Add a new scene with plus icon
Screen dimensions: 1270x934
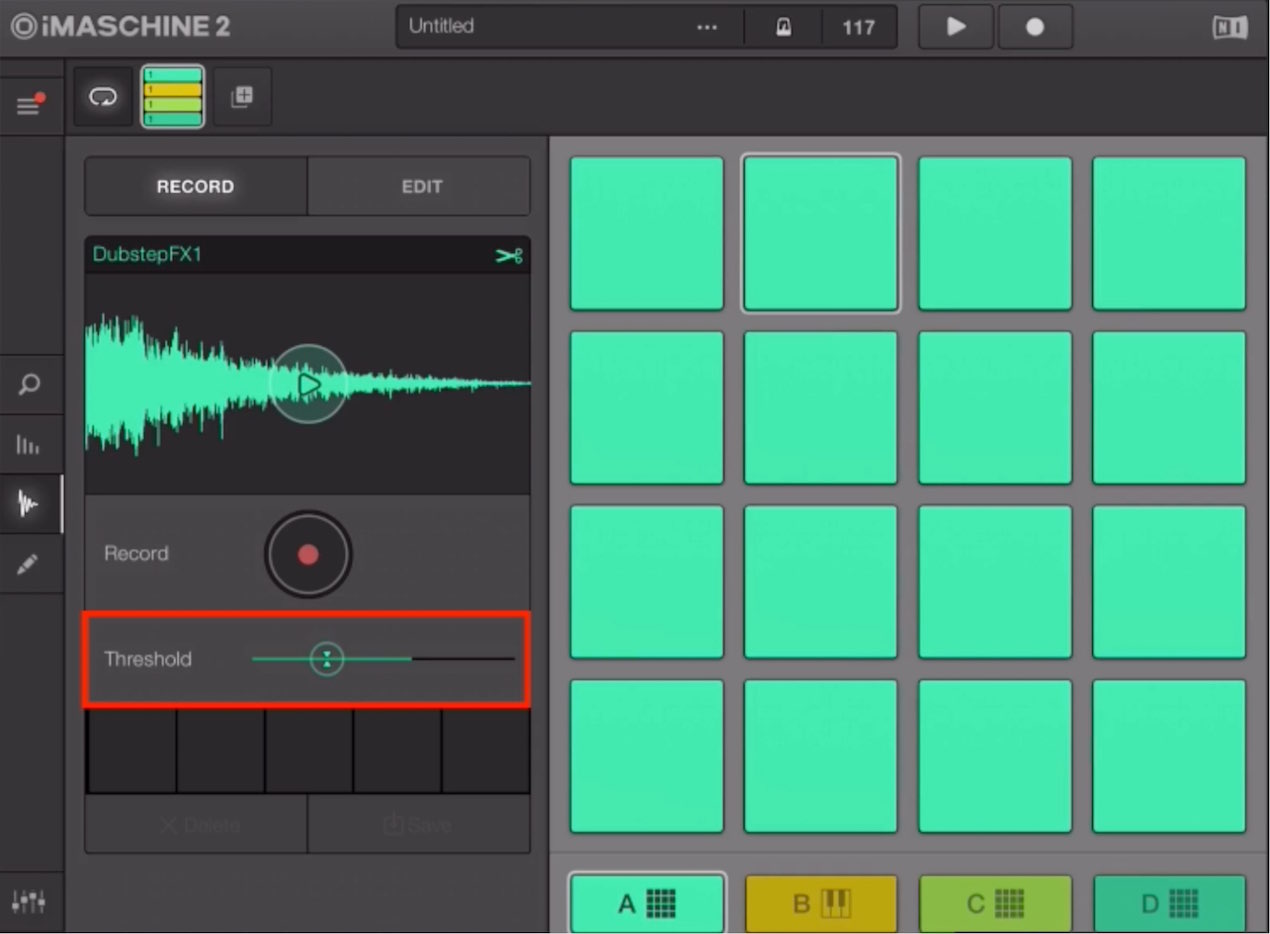242,97
